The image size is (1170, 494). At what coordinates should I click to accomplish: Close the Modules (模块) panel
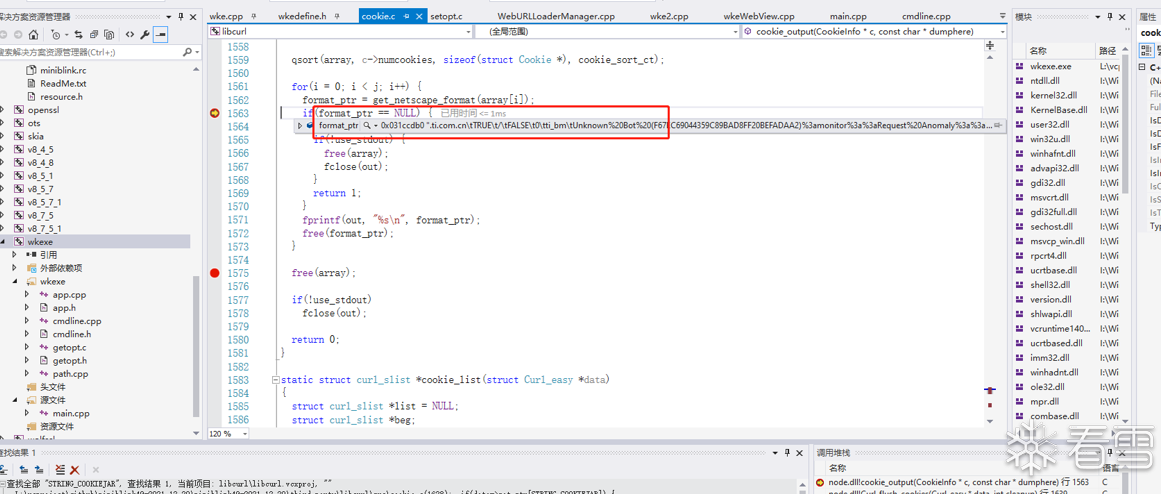[x=1121, y=16]
